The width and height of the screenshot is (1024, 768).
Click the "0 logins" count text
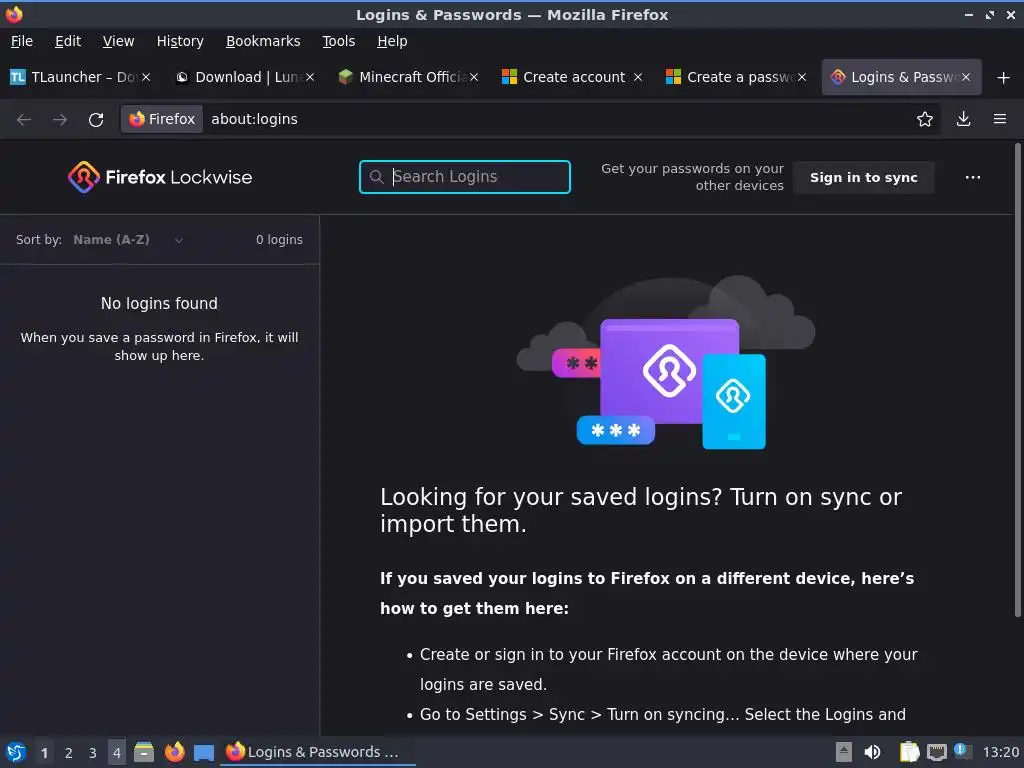click(280, 240)
